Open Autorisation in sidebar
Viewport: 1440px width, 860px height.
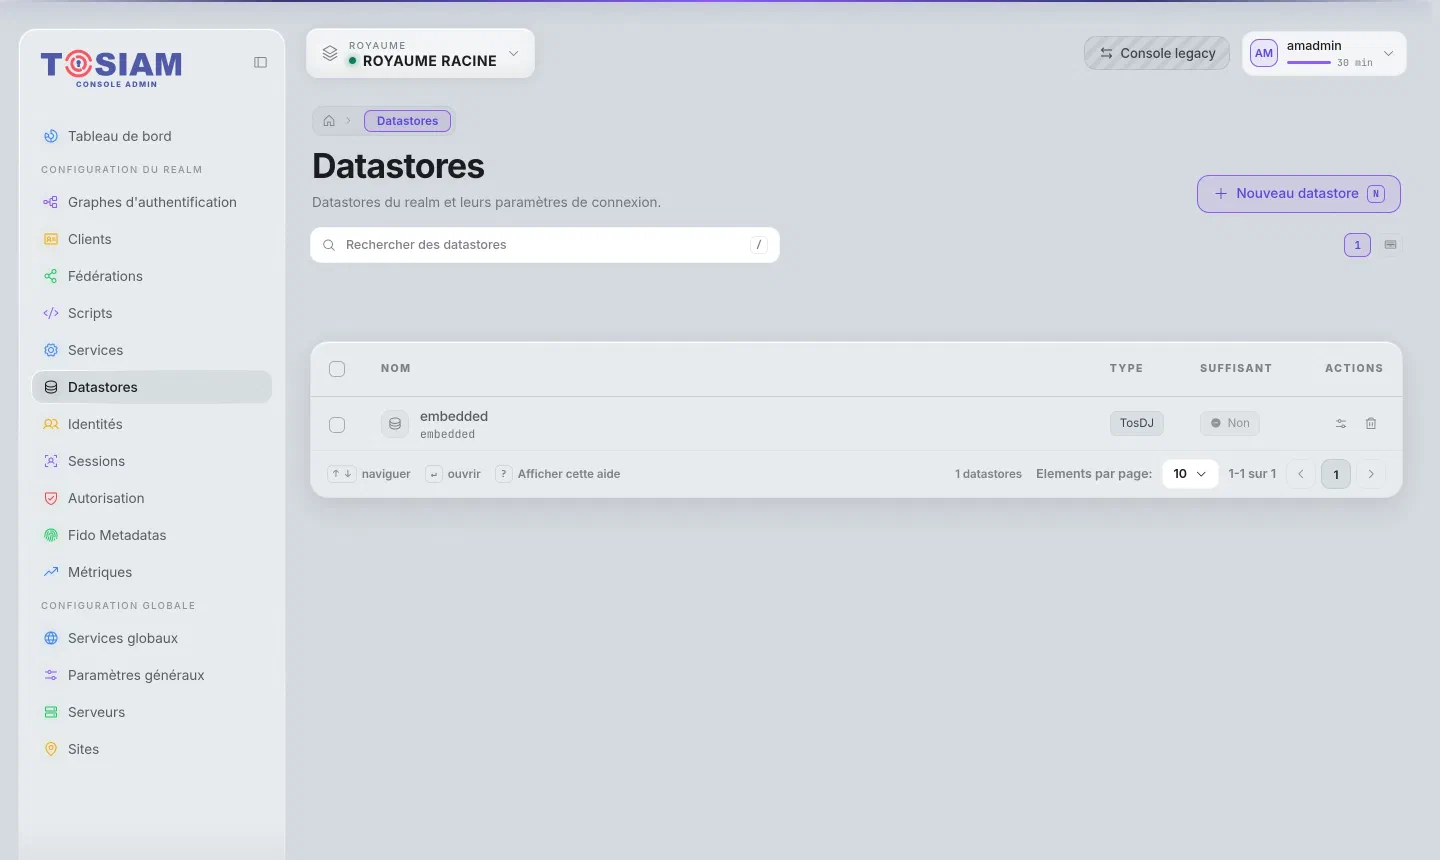tap(152, 498)
